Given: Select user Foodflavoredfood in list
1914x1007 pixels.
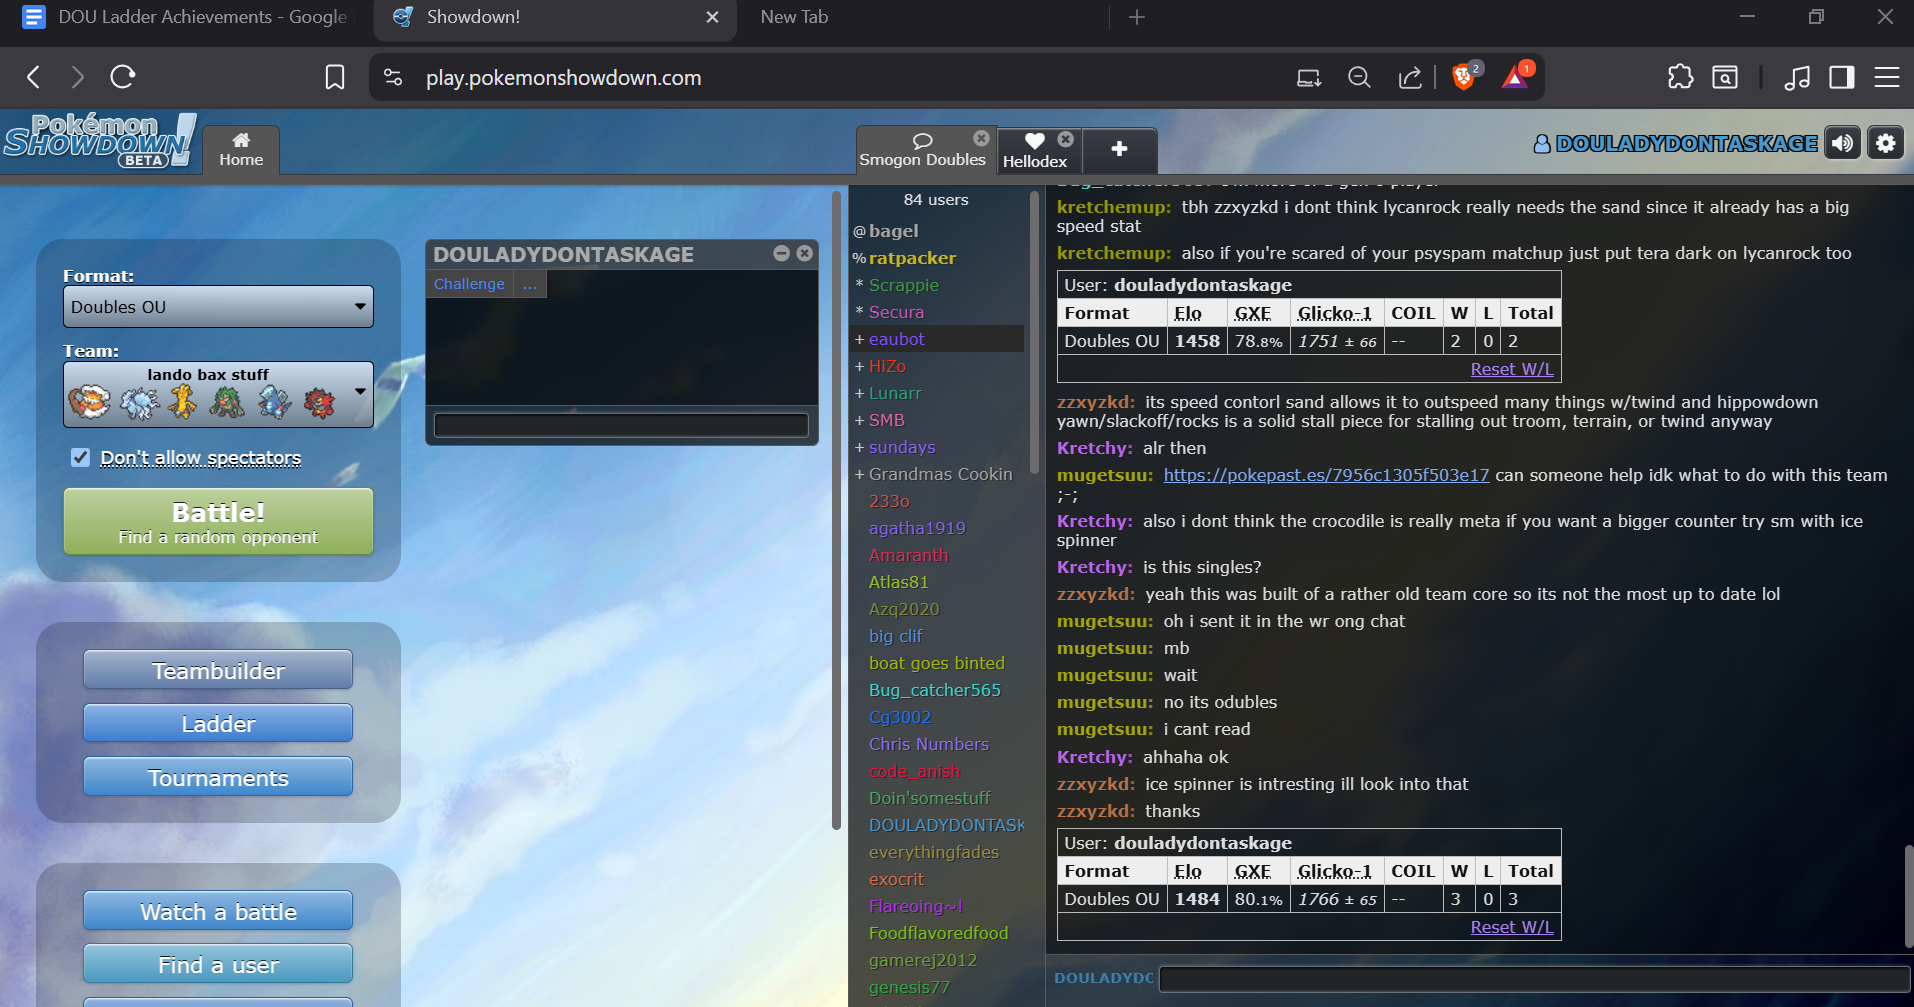Looking at the screenshot, I should [937, 933].
